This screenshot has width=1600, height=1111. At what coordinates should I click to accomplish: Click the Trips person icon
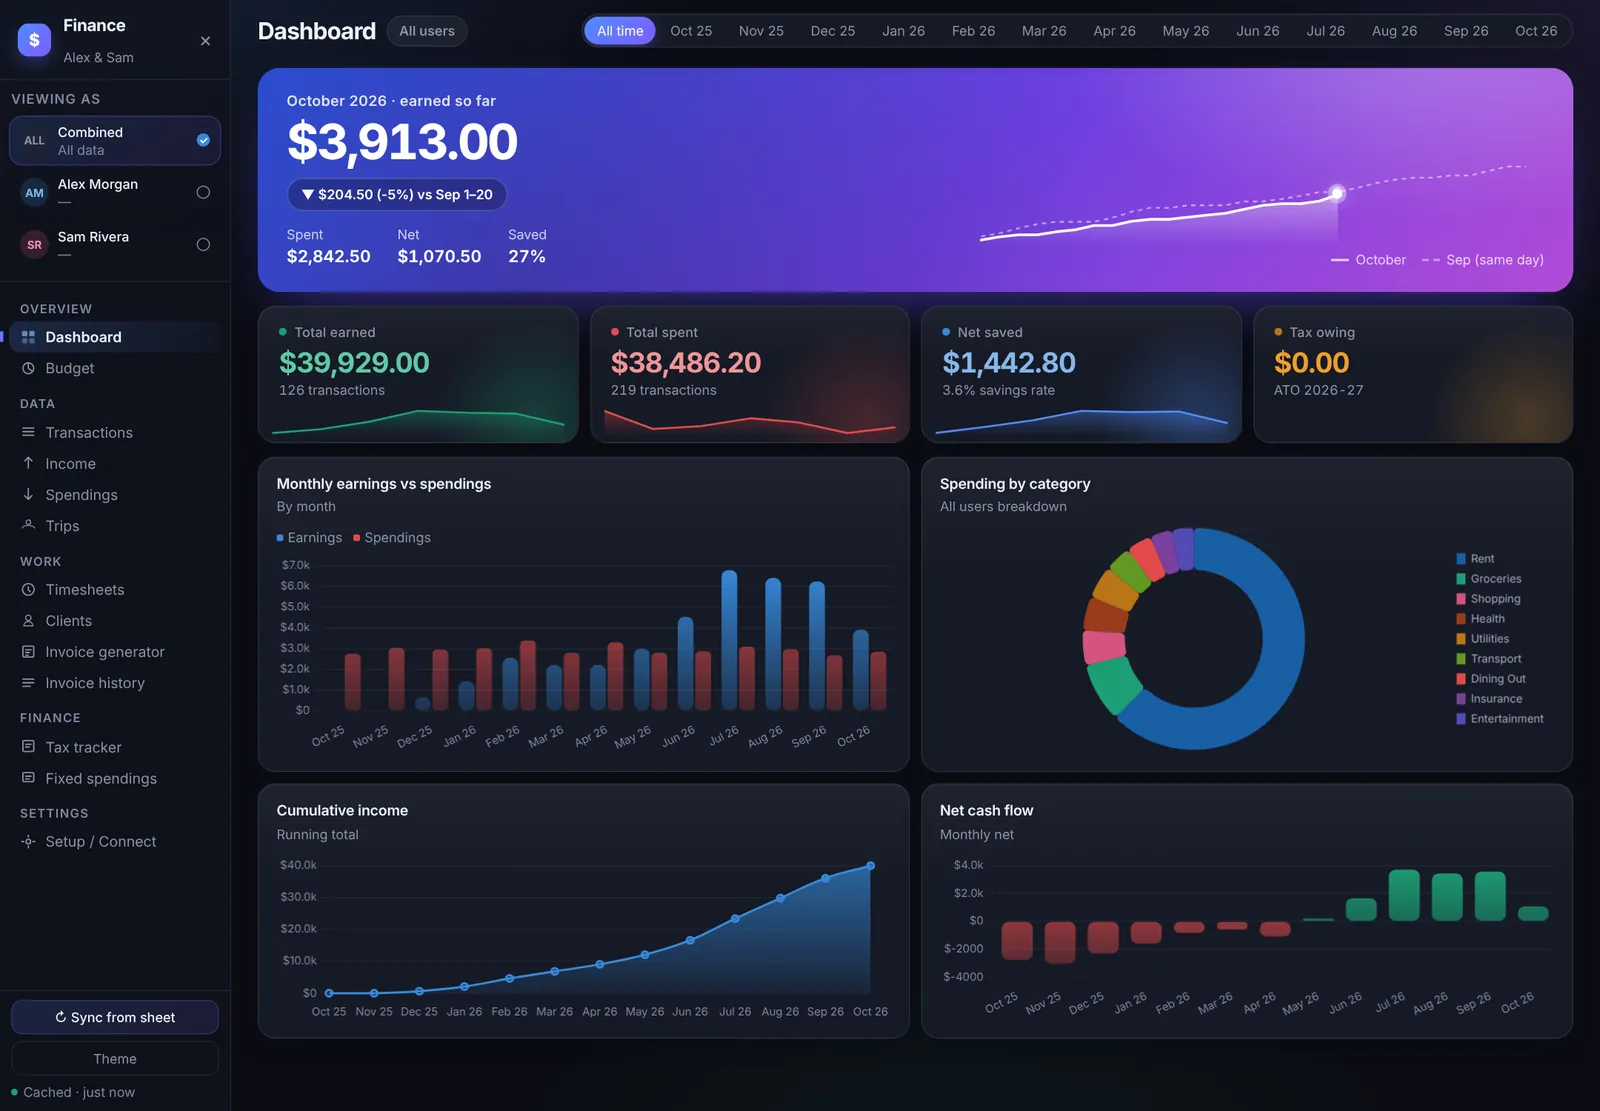(x=28, y=525)
